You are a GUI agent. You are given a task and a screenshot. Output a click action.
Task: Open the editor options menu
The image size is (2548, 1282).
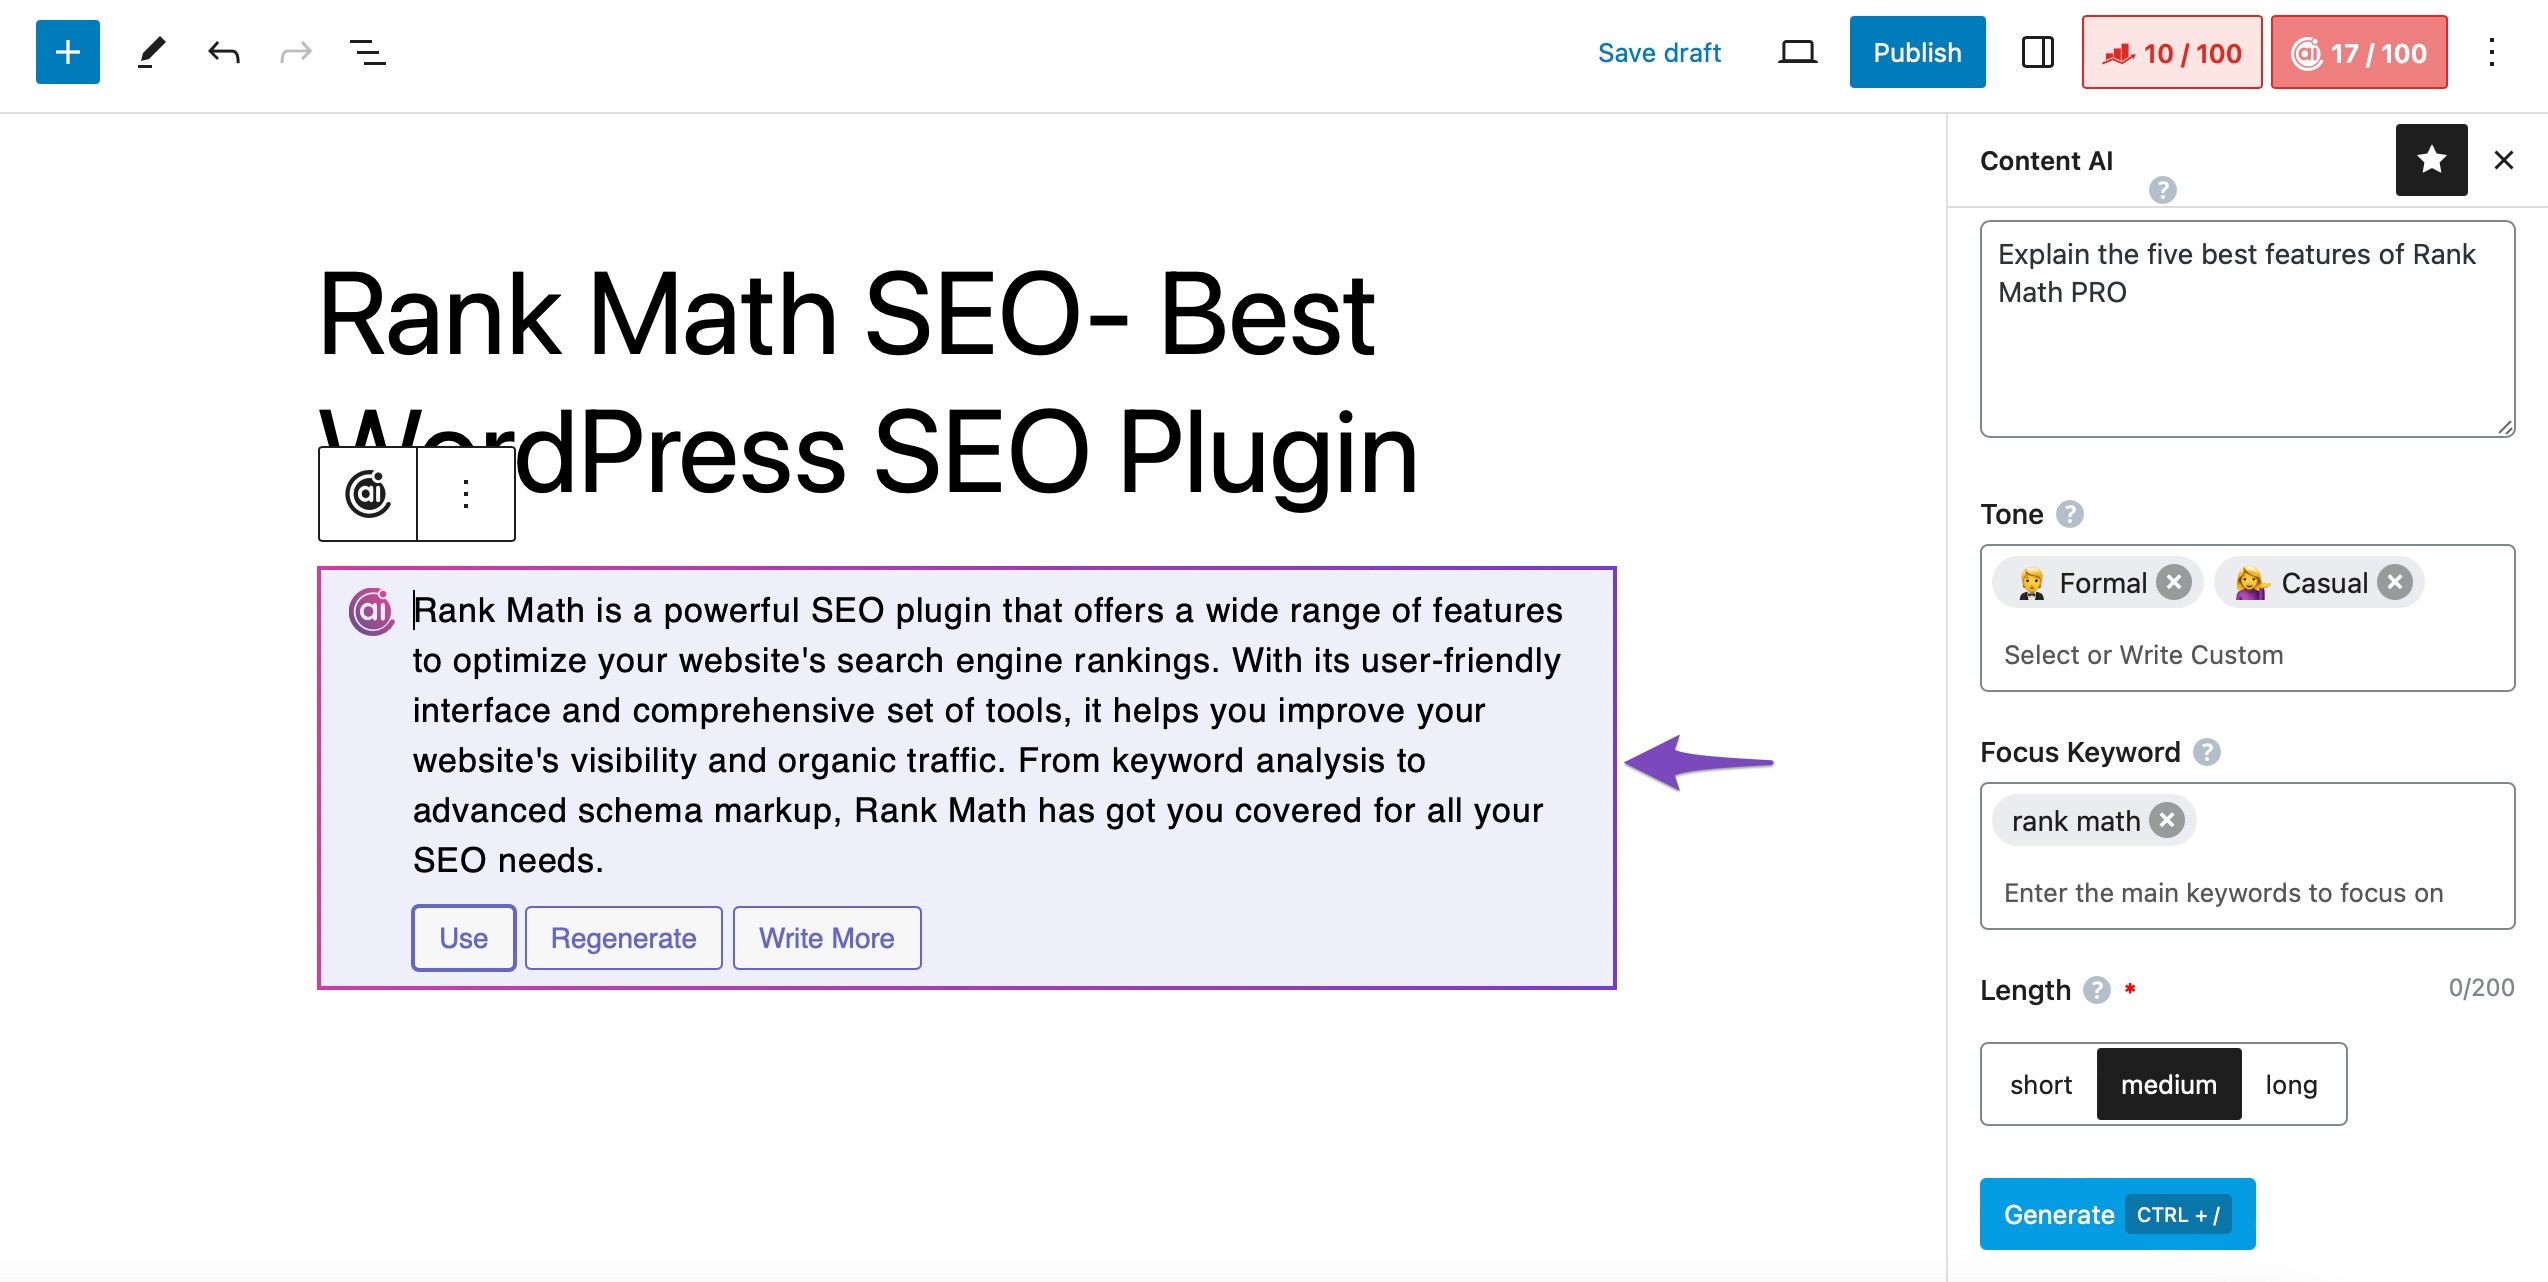[x=2489, y=52]
